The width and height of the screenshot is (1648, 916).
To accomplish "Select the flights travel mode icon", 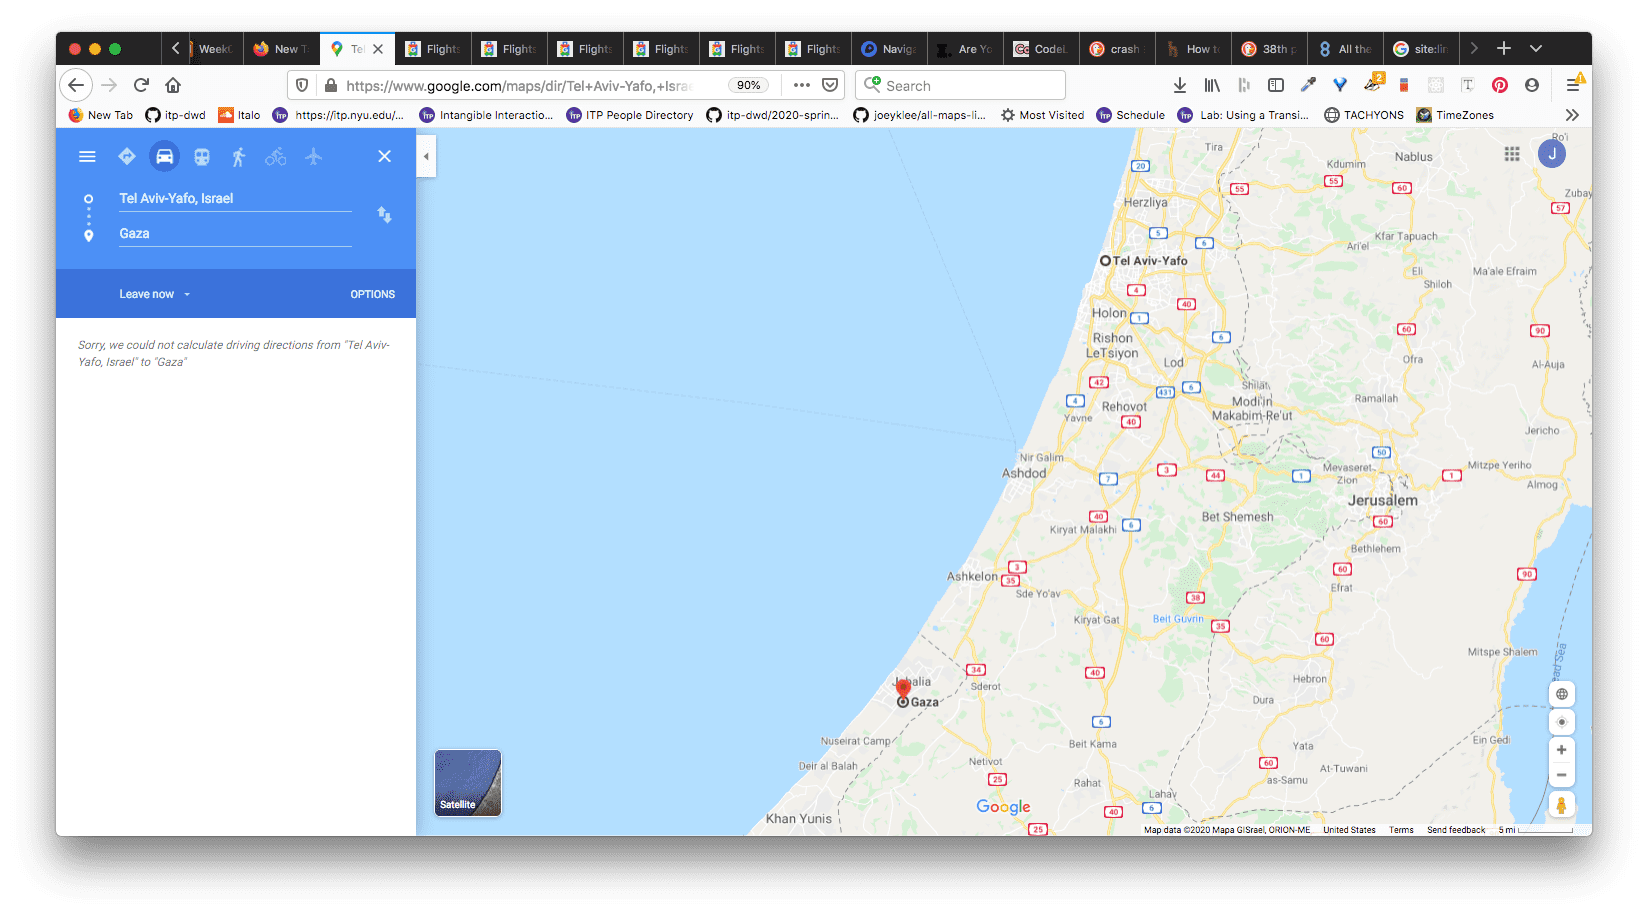I will tap(313, 157).
